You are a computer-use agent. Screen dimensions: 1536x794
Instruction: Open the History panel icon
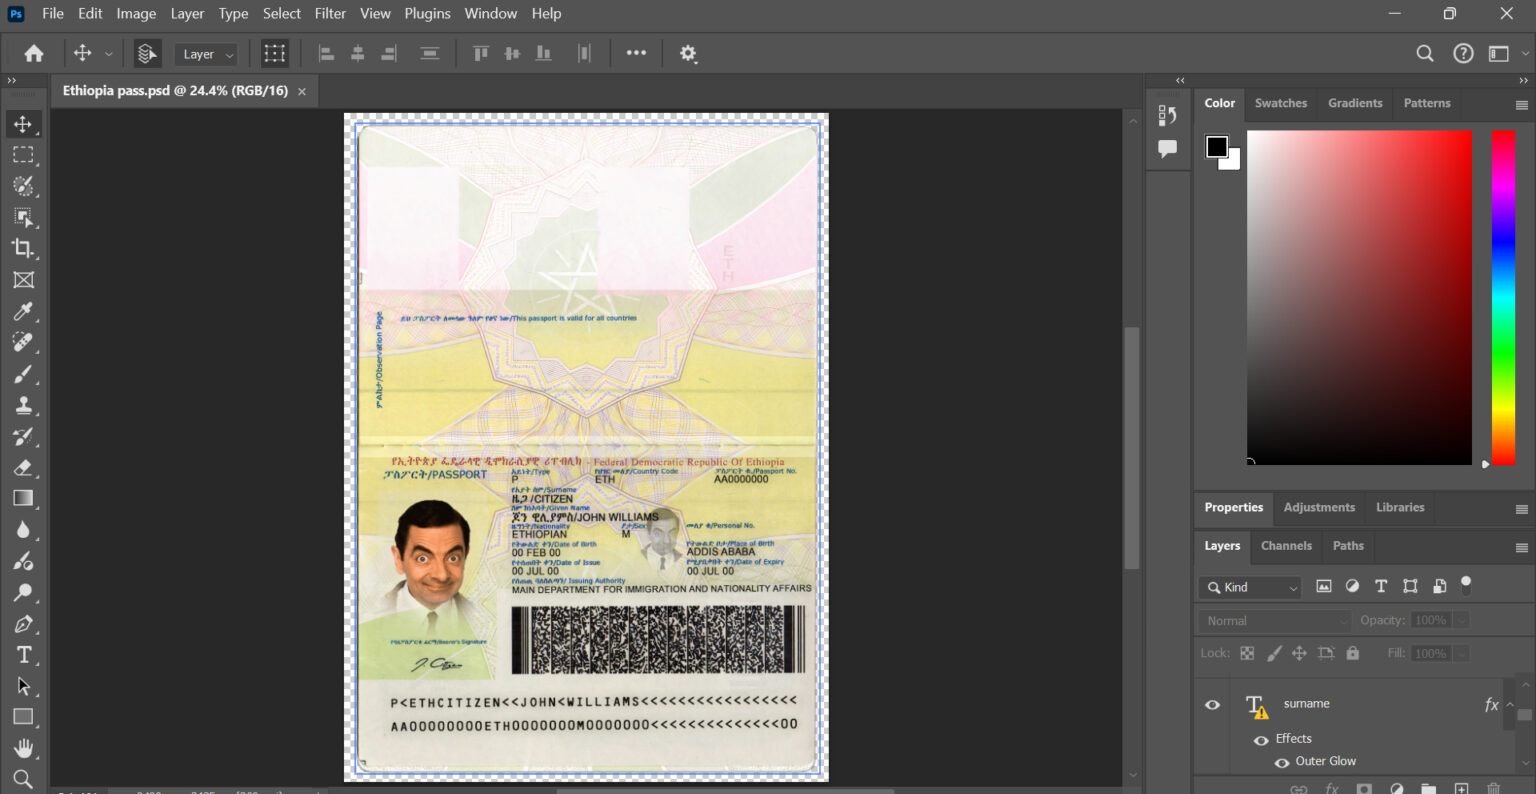1167,115
